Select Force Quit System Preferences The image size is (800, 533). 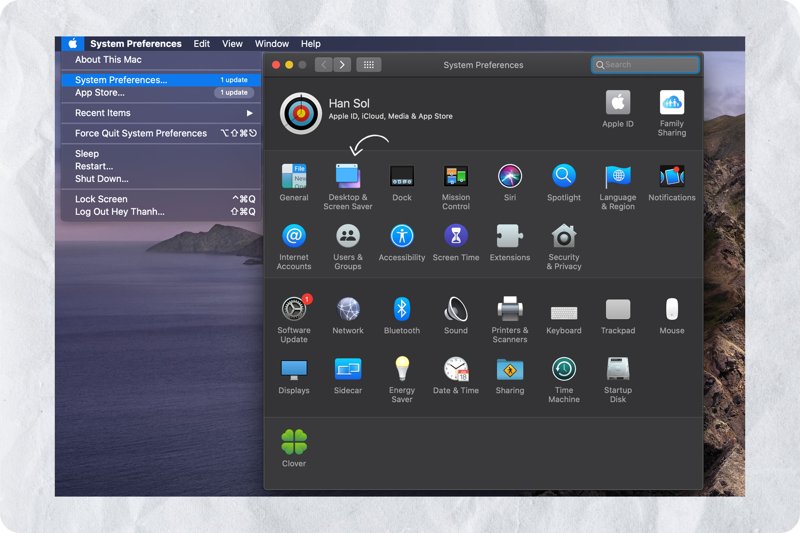pos(161,133)
